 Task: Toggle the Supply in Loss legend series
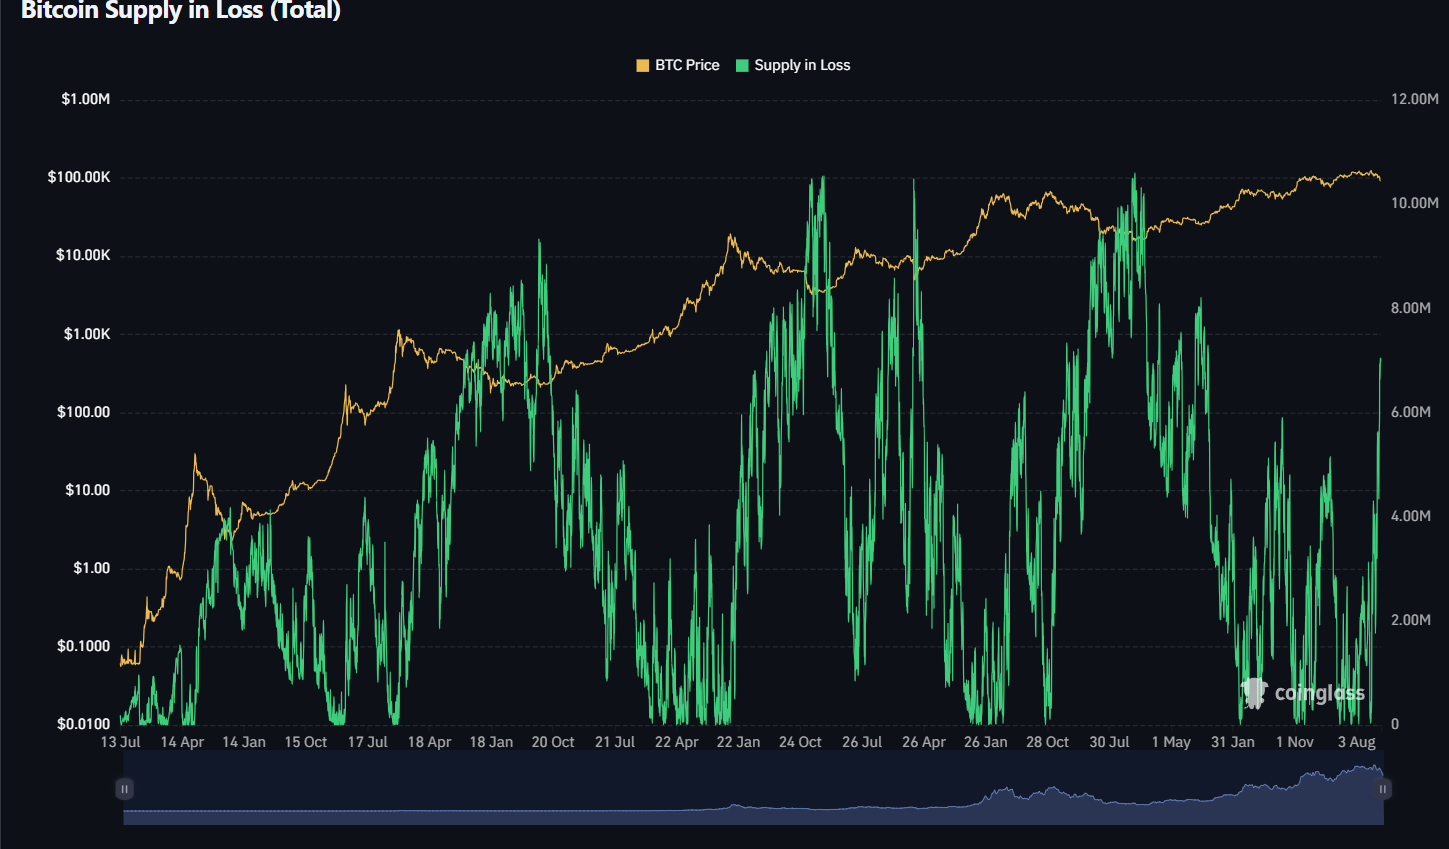(801, 65)
